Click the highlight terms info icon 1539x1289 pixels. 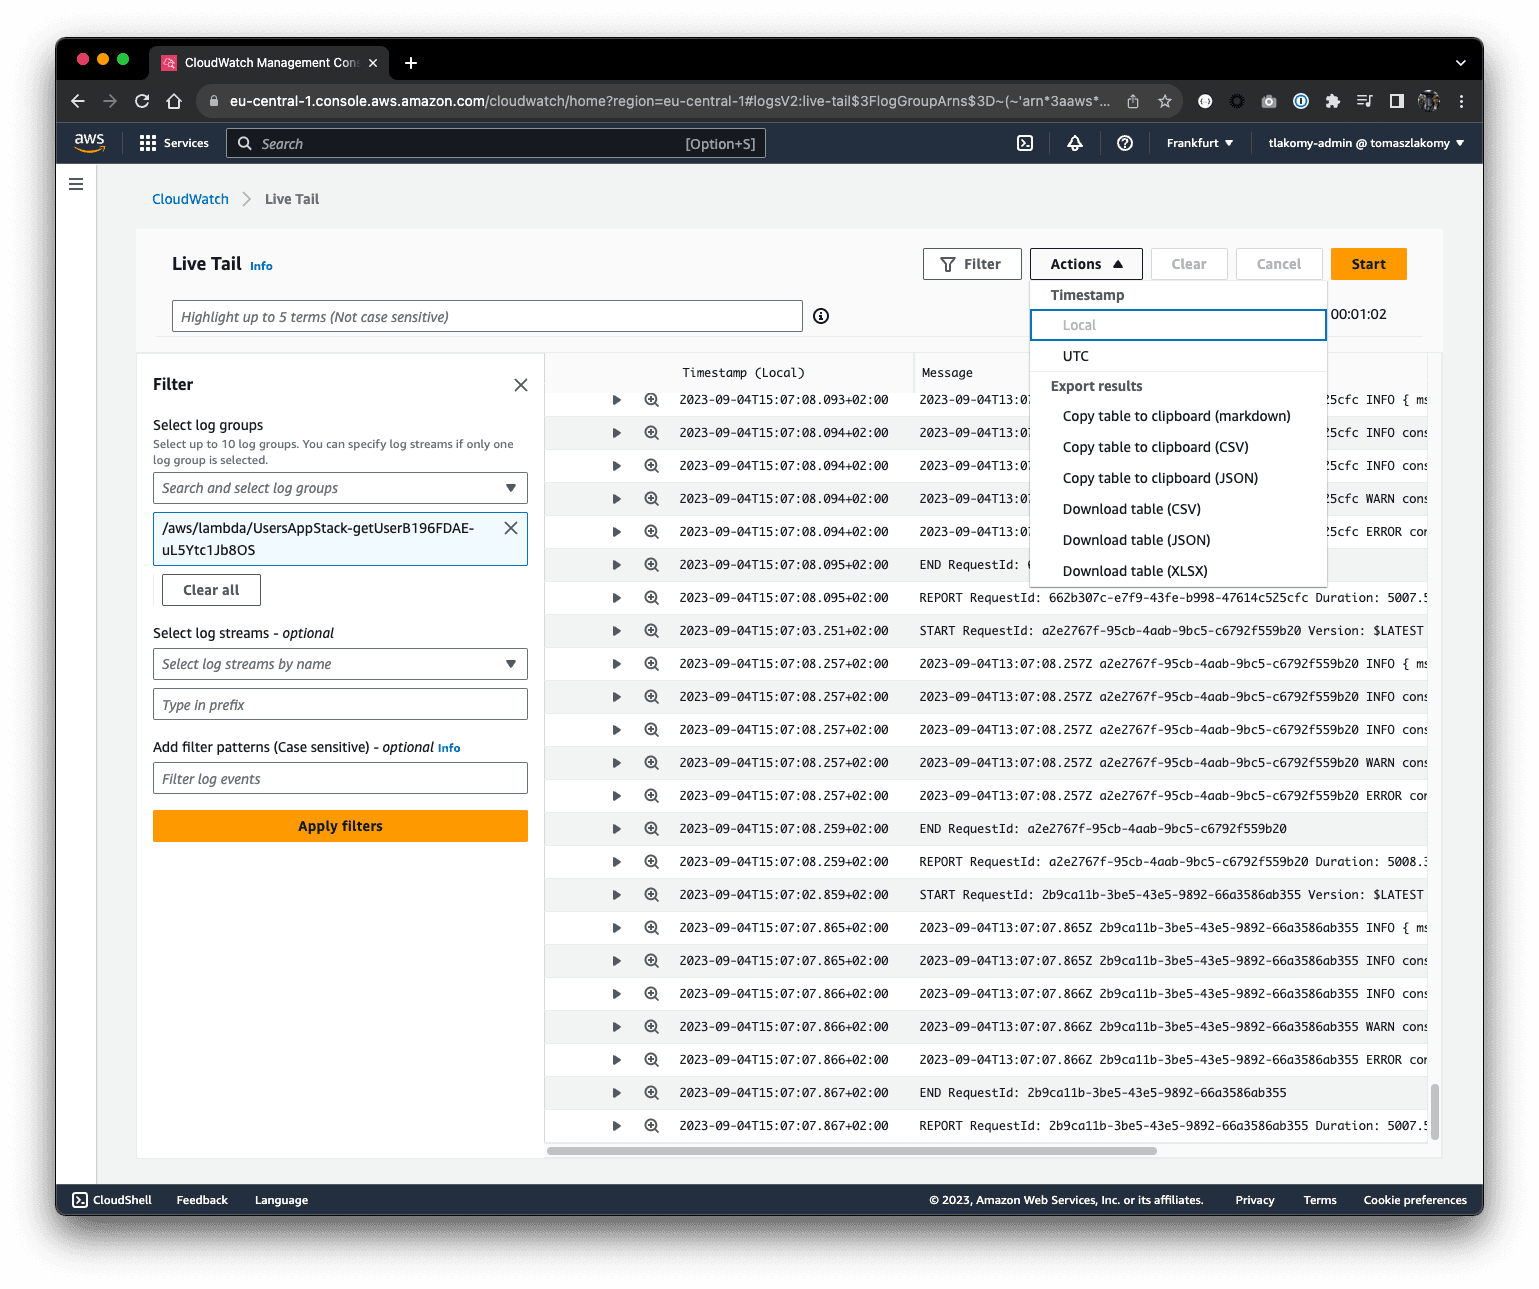click(821, 316)
